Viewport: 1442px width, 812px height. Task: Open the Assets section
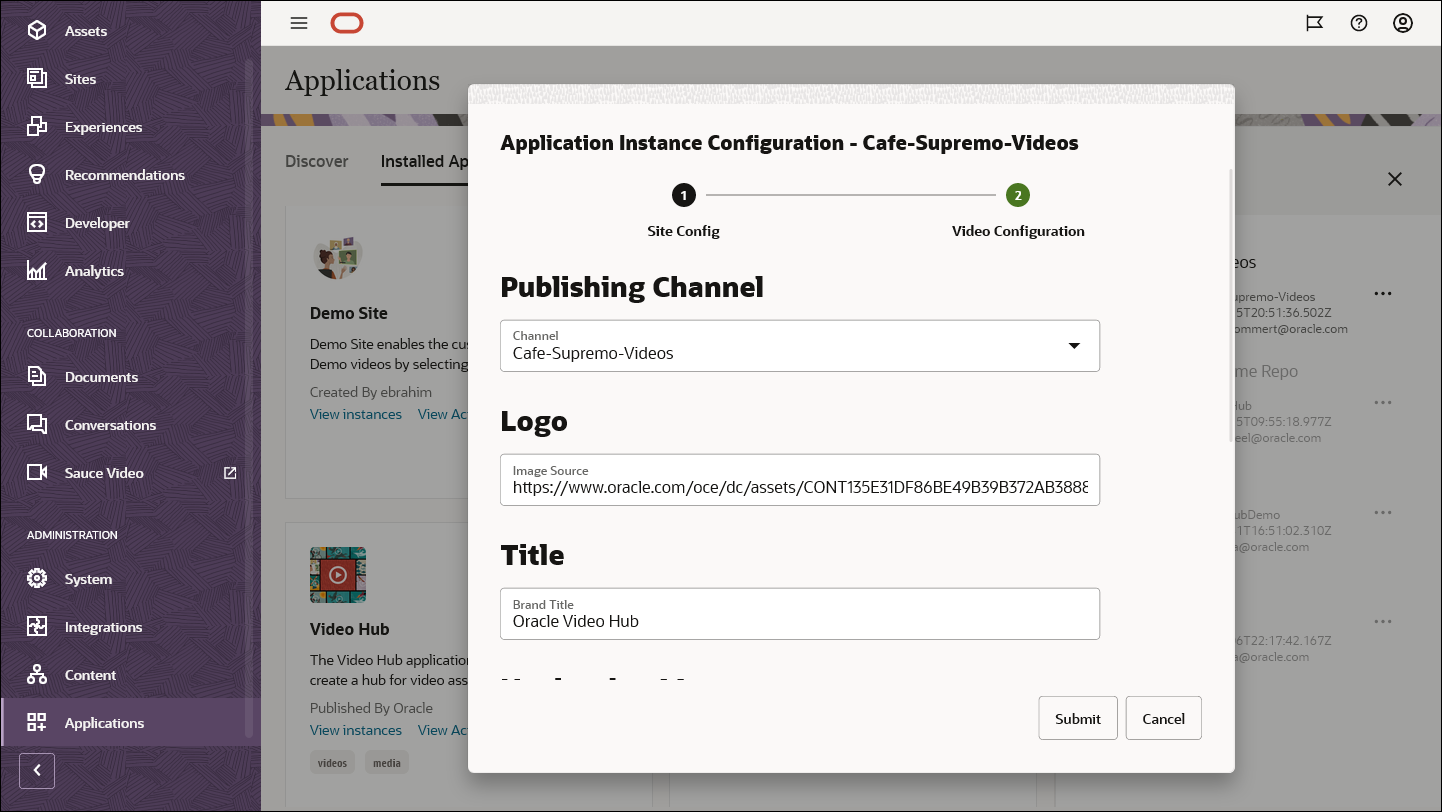click(x=85, y=30)
